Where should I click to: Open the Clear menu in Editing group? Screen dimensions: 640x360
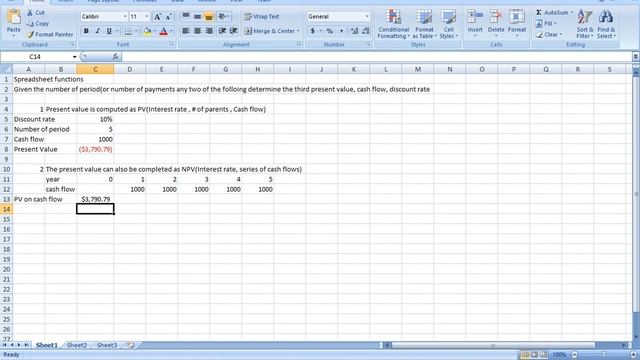click(x=549, y=35)
